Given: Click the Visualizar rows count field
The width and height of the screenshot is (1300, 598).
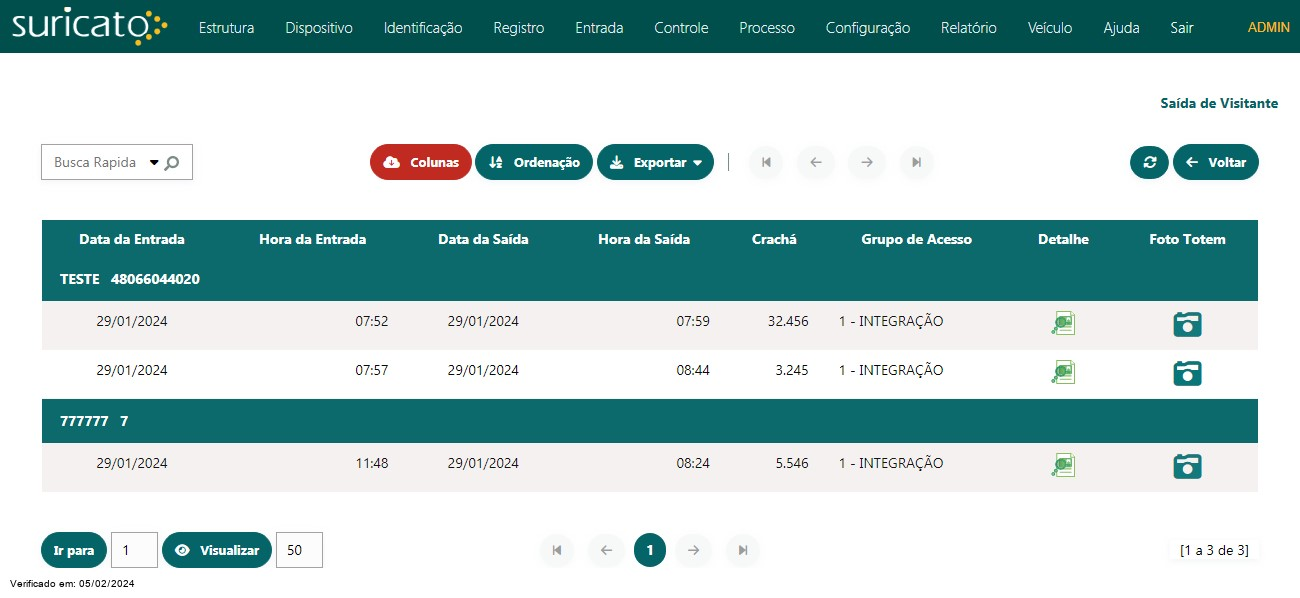Looking at the screenshot, I should [x=299, y=550].
